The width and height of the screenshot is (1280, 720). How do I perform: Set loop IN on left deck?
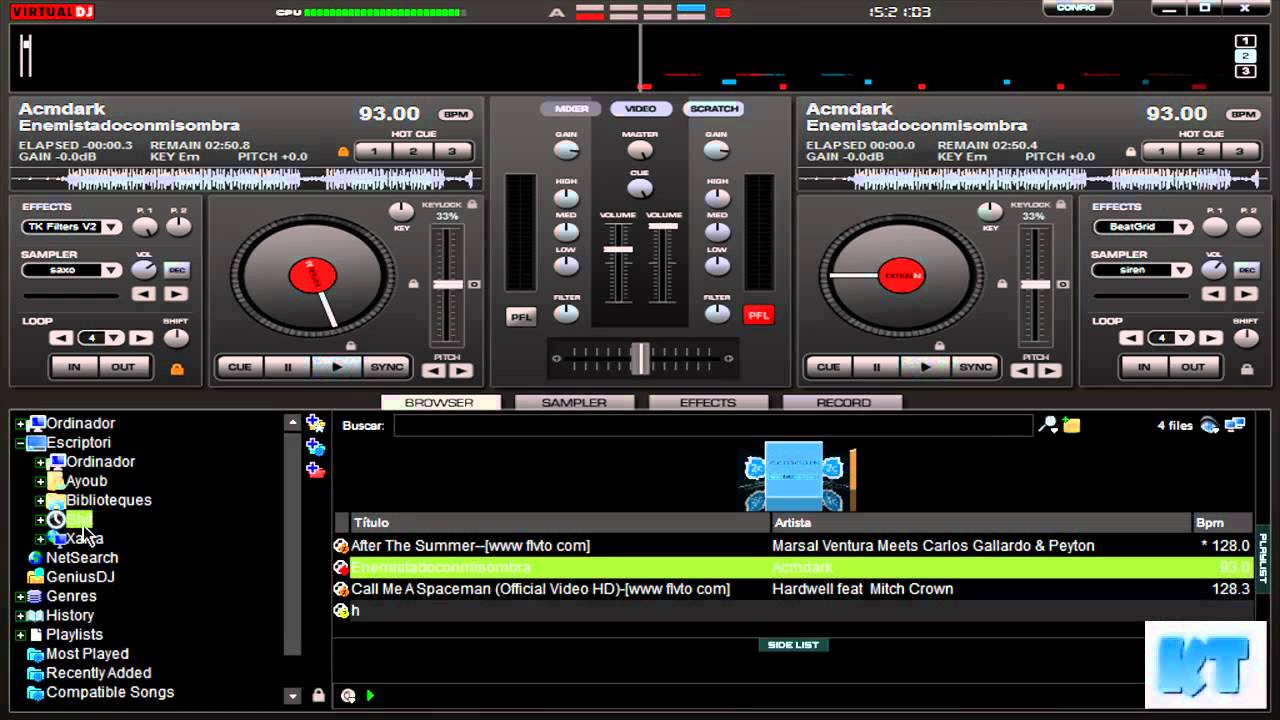coord(74,367)
